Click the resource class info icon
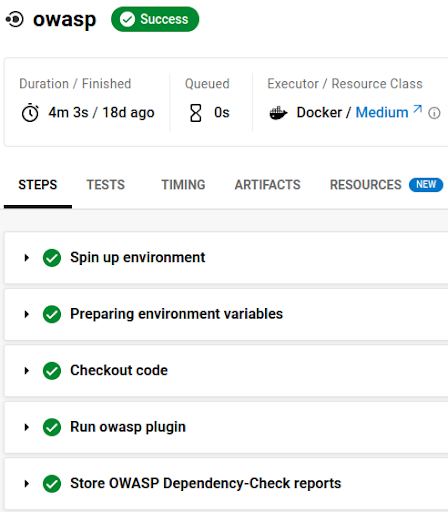448x512 pixels. click(x=434, y=113)
